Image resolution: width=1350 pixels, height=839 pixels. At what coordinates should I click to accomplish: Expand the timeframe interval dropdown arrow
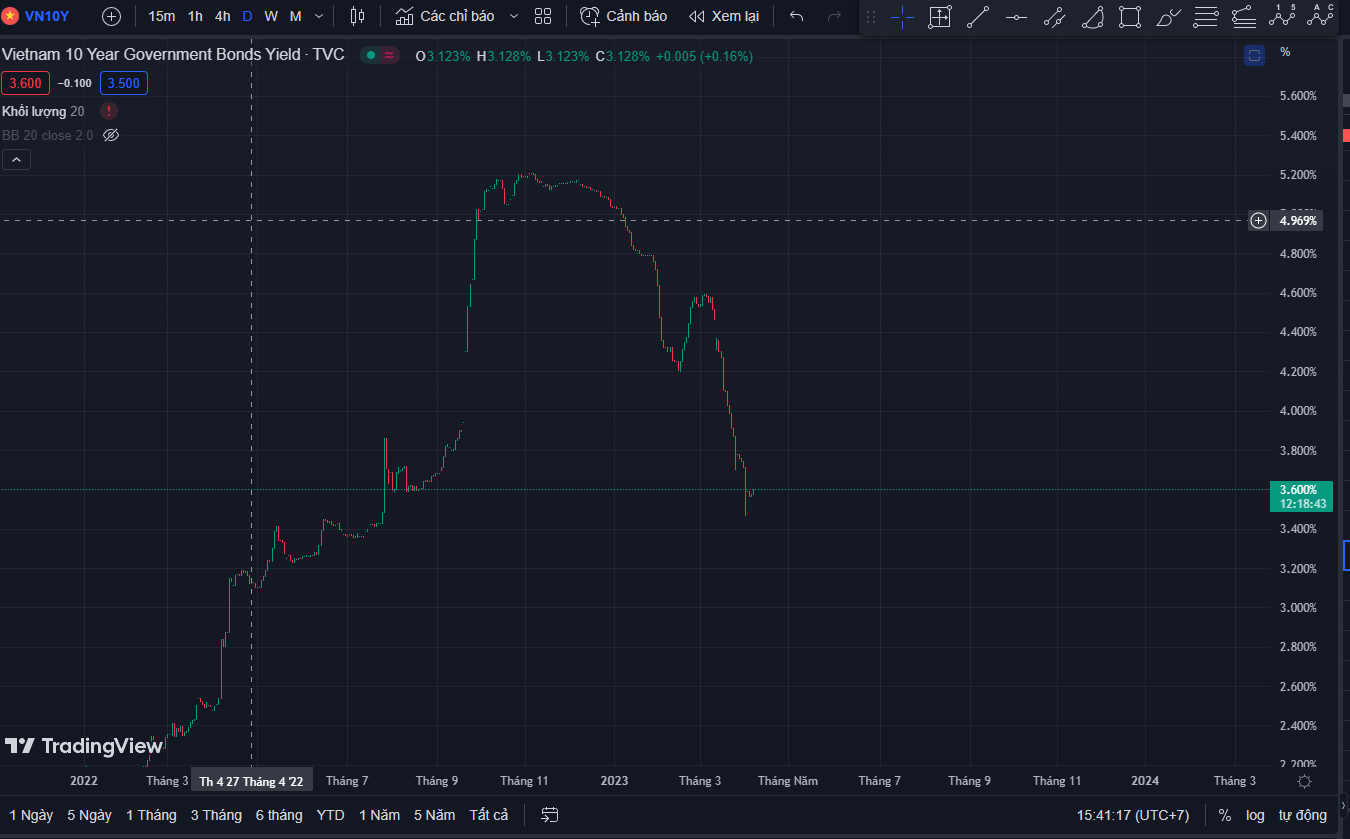click(319, 16)
